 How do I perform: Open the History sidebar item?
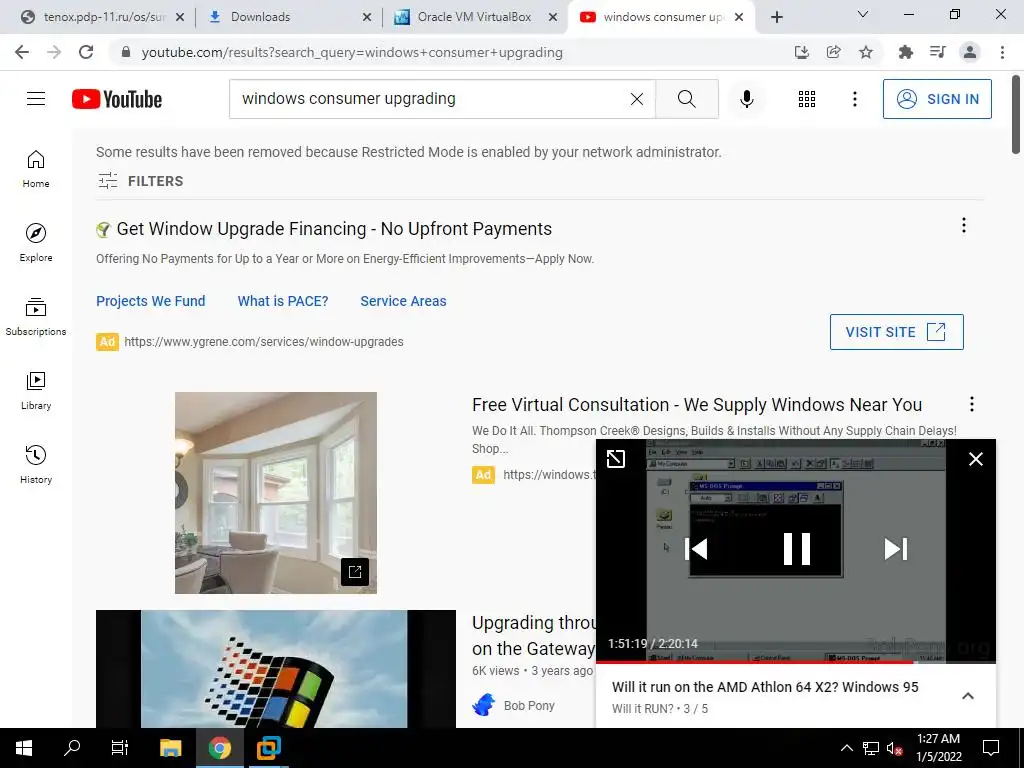[x=36, y=464]
